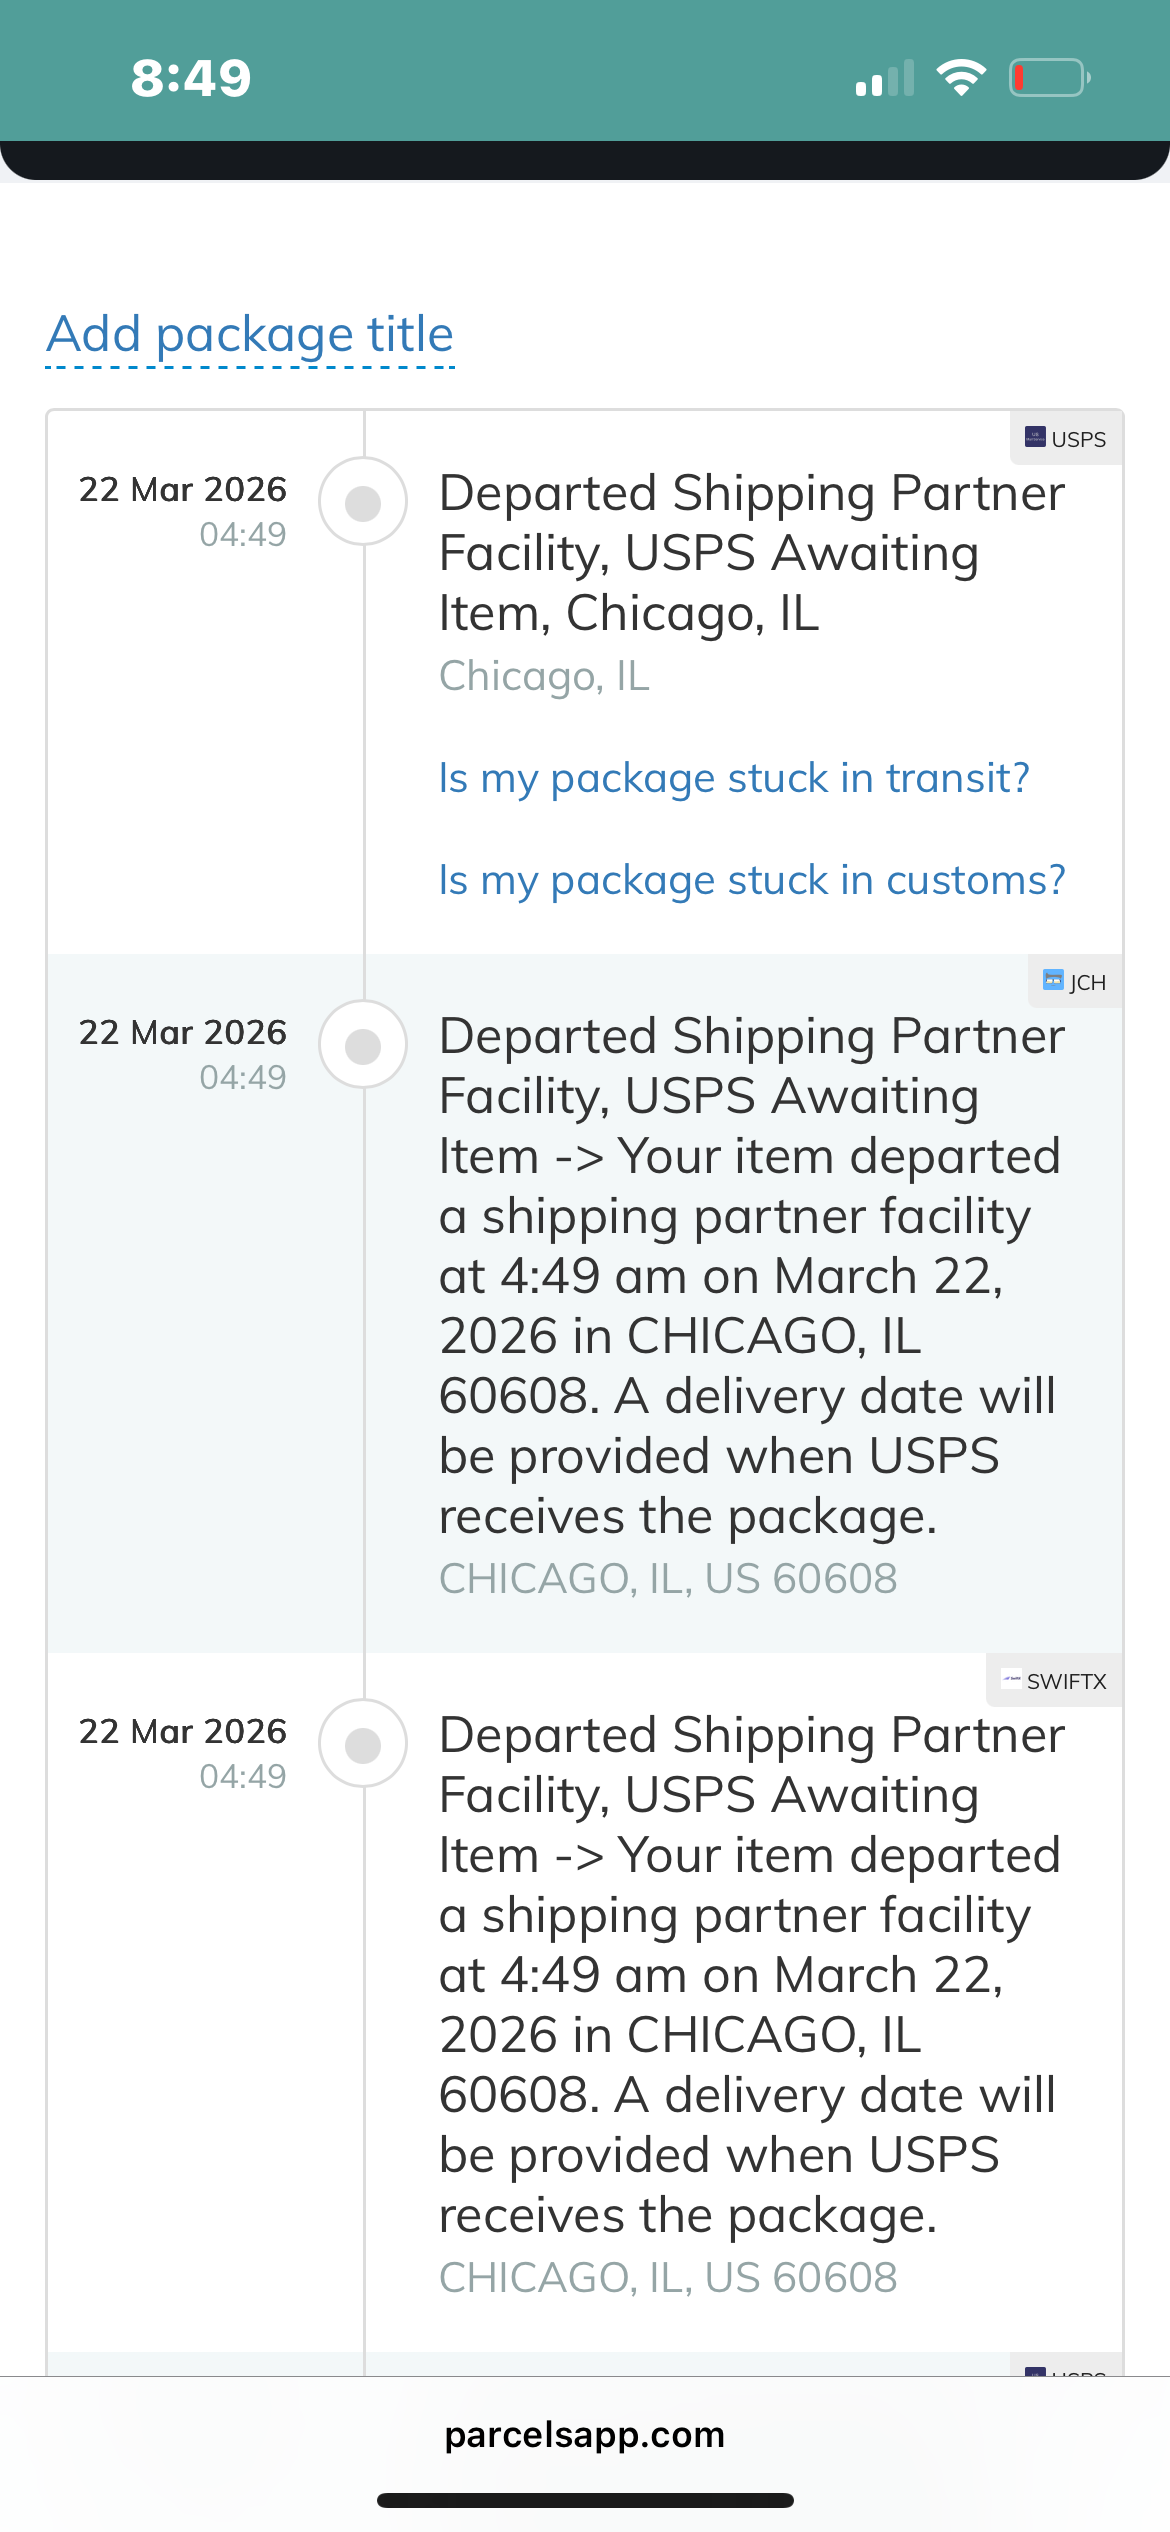
Task: Tap the USPS carrier badge on the top event
Action: [x=1066, y=439]
